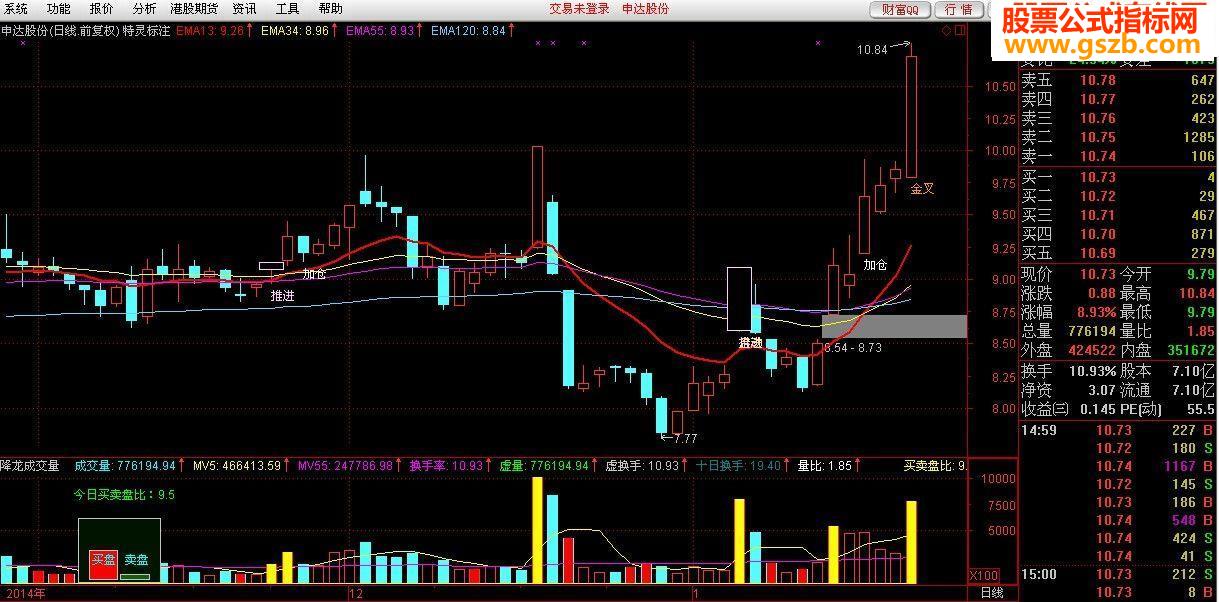The height and width of the screenshot is (602, 1219).
Task: Click the 内盘 value 351672
Action: pyautogui.click(x=1190, y=350)
